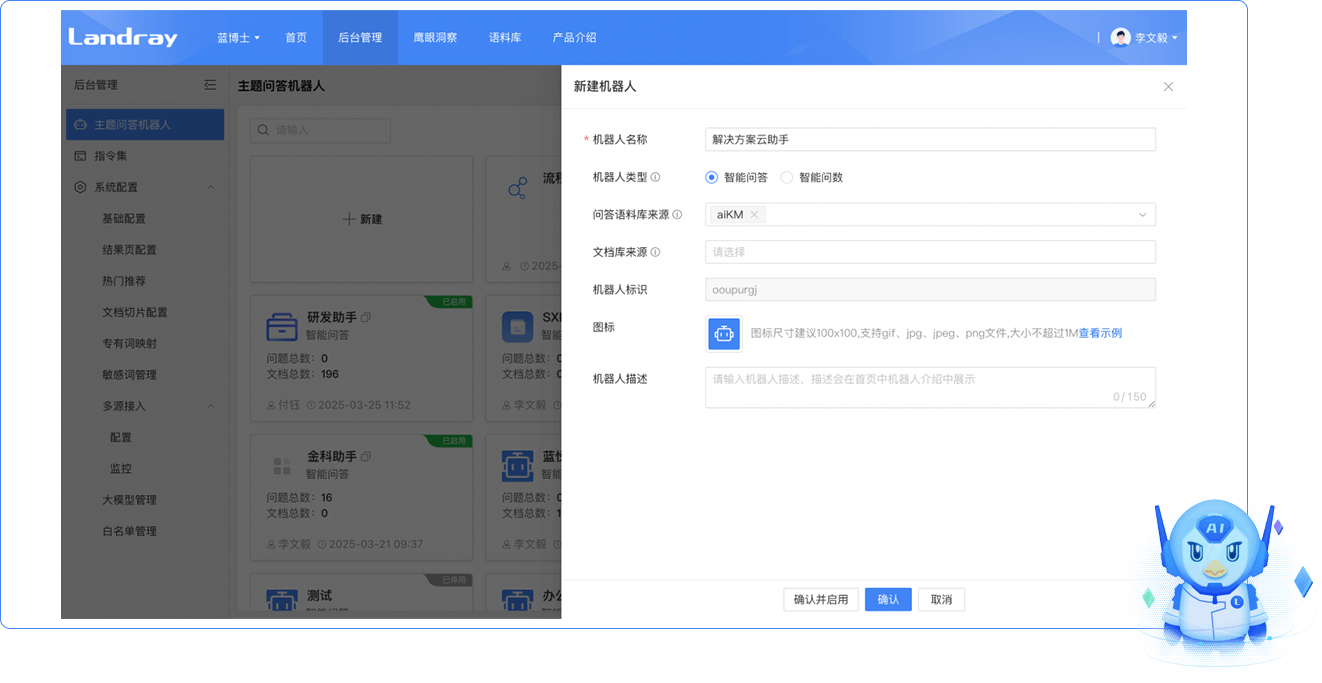Click the AI robot mascot assistant
Image resolution: width=1322 pixels, height=683 pixels.
(1213, 580)
